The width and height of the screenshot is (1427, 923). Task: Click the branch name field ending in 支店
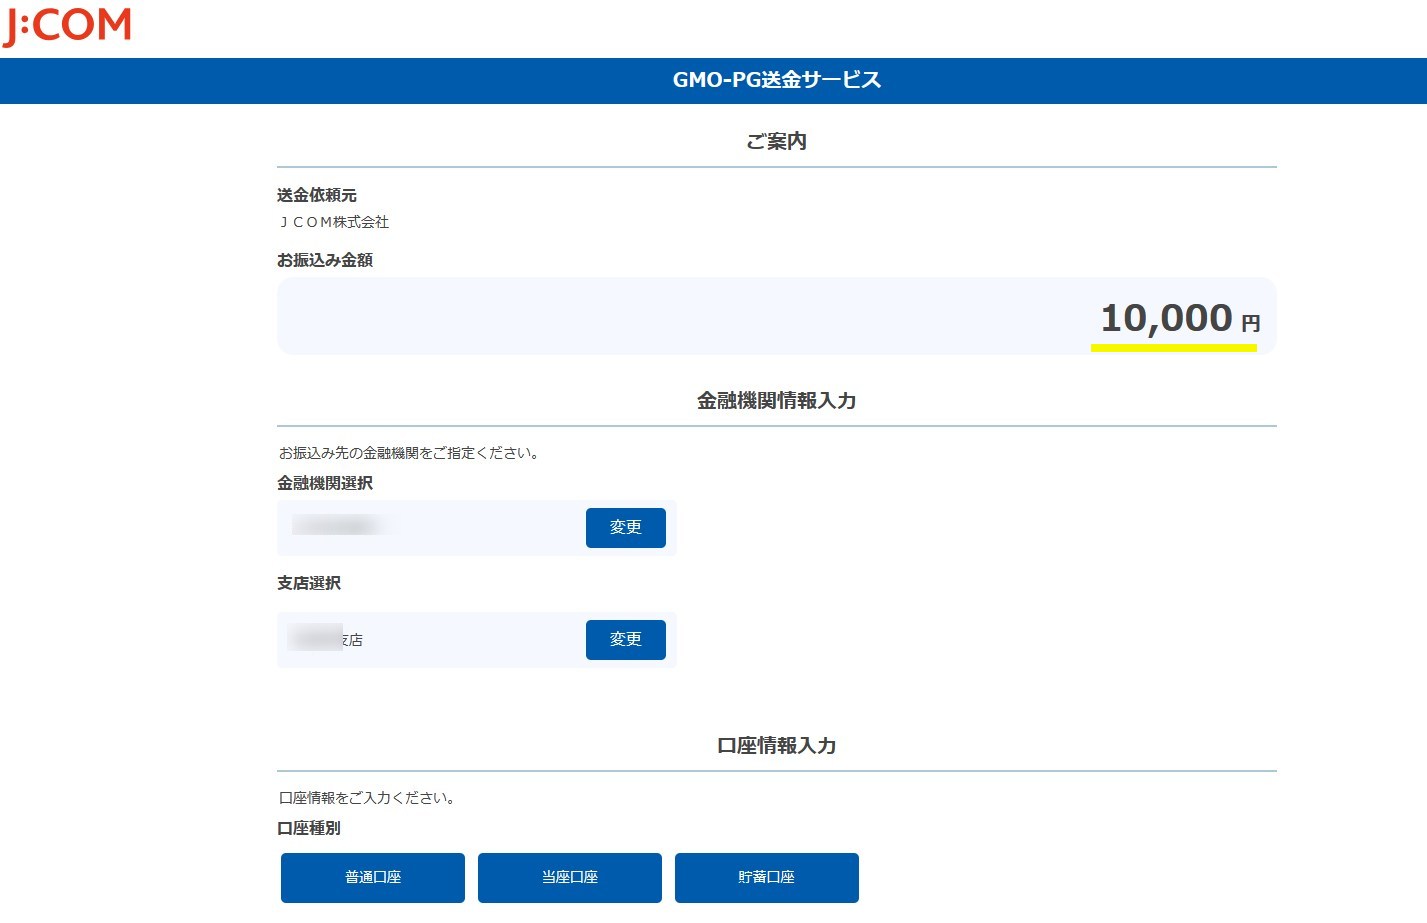pos(327,639)
